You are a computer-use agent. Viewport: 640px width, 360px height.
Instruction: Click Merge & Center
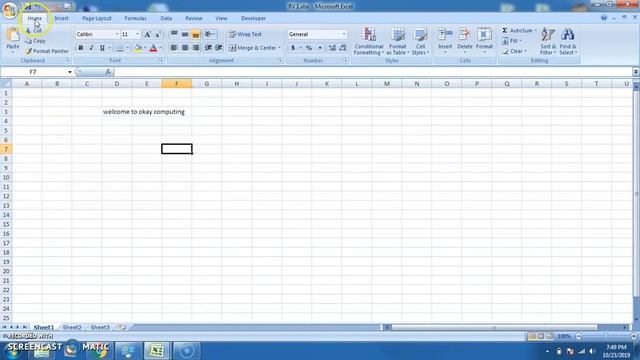pyautogui.click(x=253, y=48)
